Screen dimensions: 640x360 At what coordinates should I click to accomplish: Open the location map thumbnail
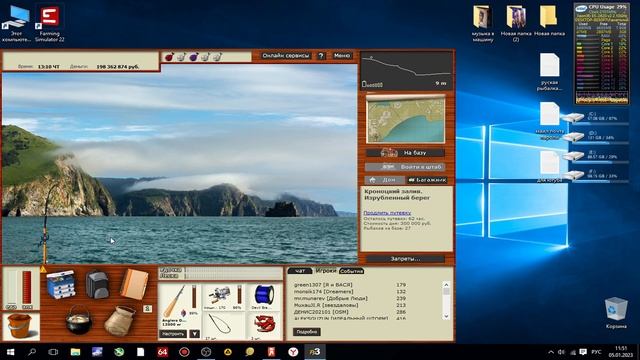click(x=406, y=120)
